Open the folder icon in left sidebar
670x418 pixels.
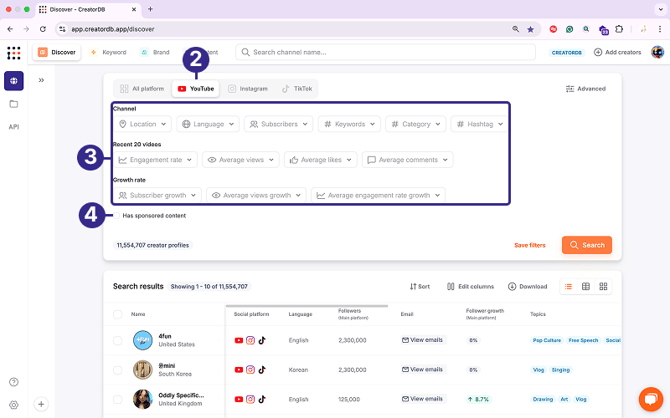14,104
